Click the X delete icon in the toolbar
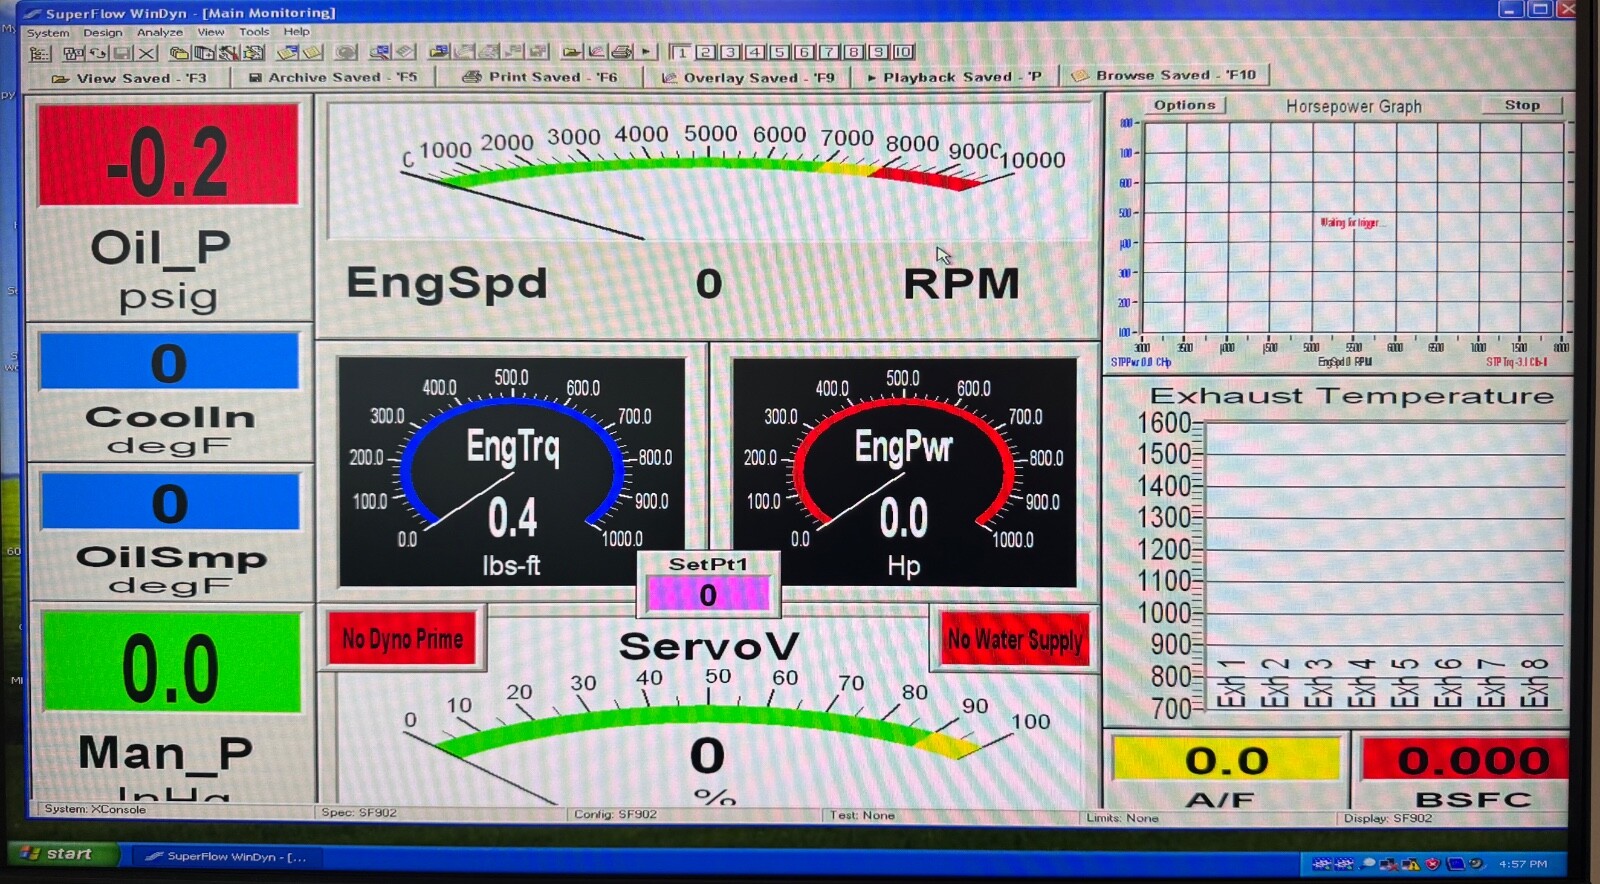 tap(147, 53)
